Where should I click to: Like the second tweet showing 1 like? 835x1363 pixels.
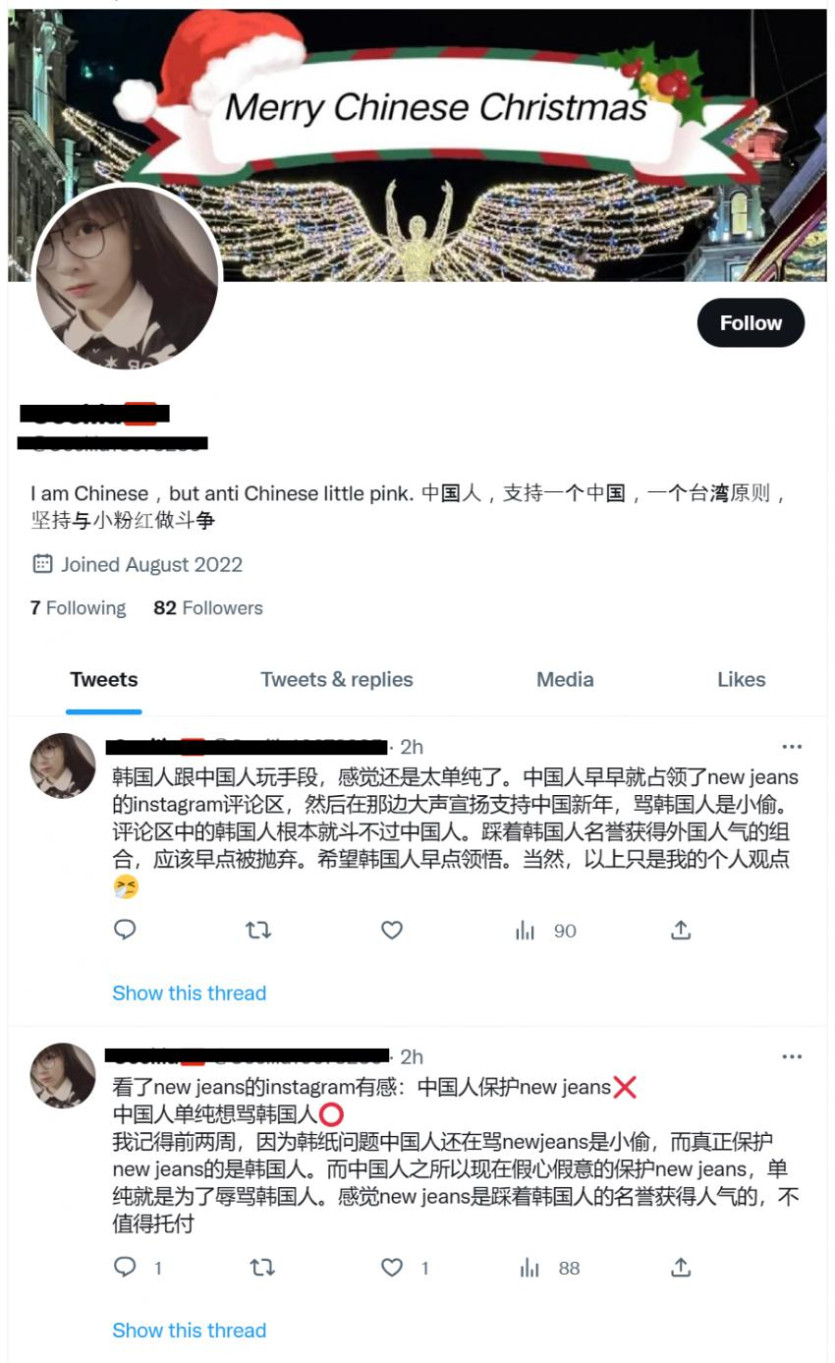point(405,1267)
